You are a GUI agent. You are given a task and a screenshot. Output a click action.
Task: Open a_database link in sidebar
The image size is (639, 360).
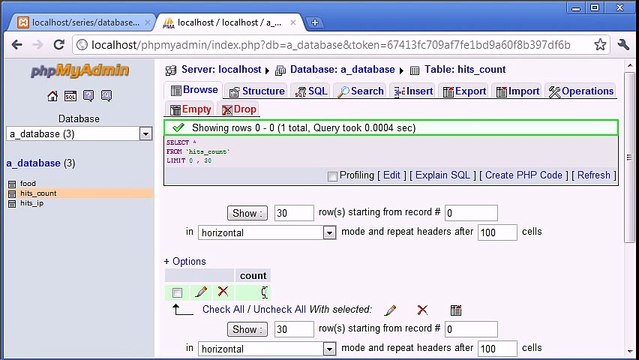pos(33,163)
